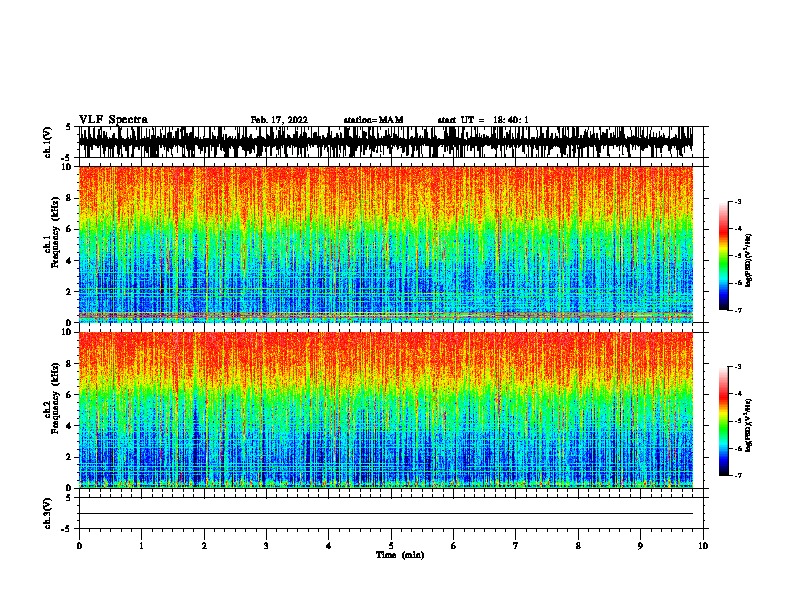
Task: Click the ch.1 voltage waveform strip
Action: 386,142
